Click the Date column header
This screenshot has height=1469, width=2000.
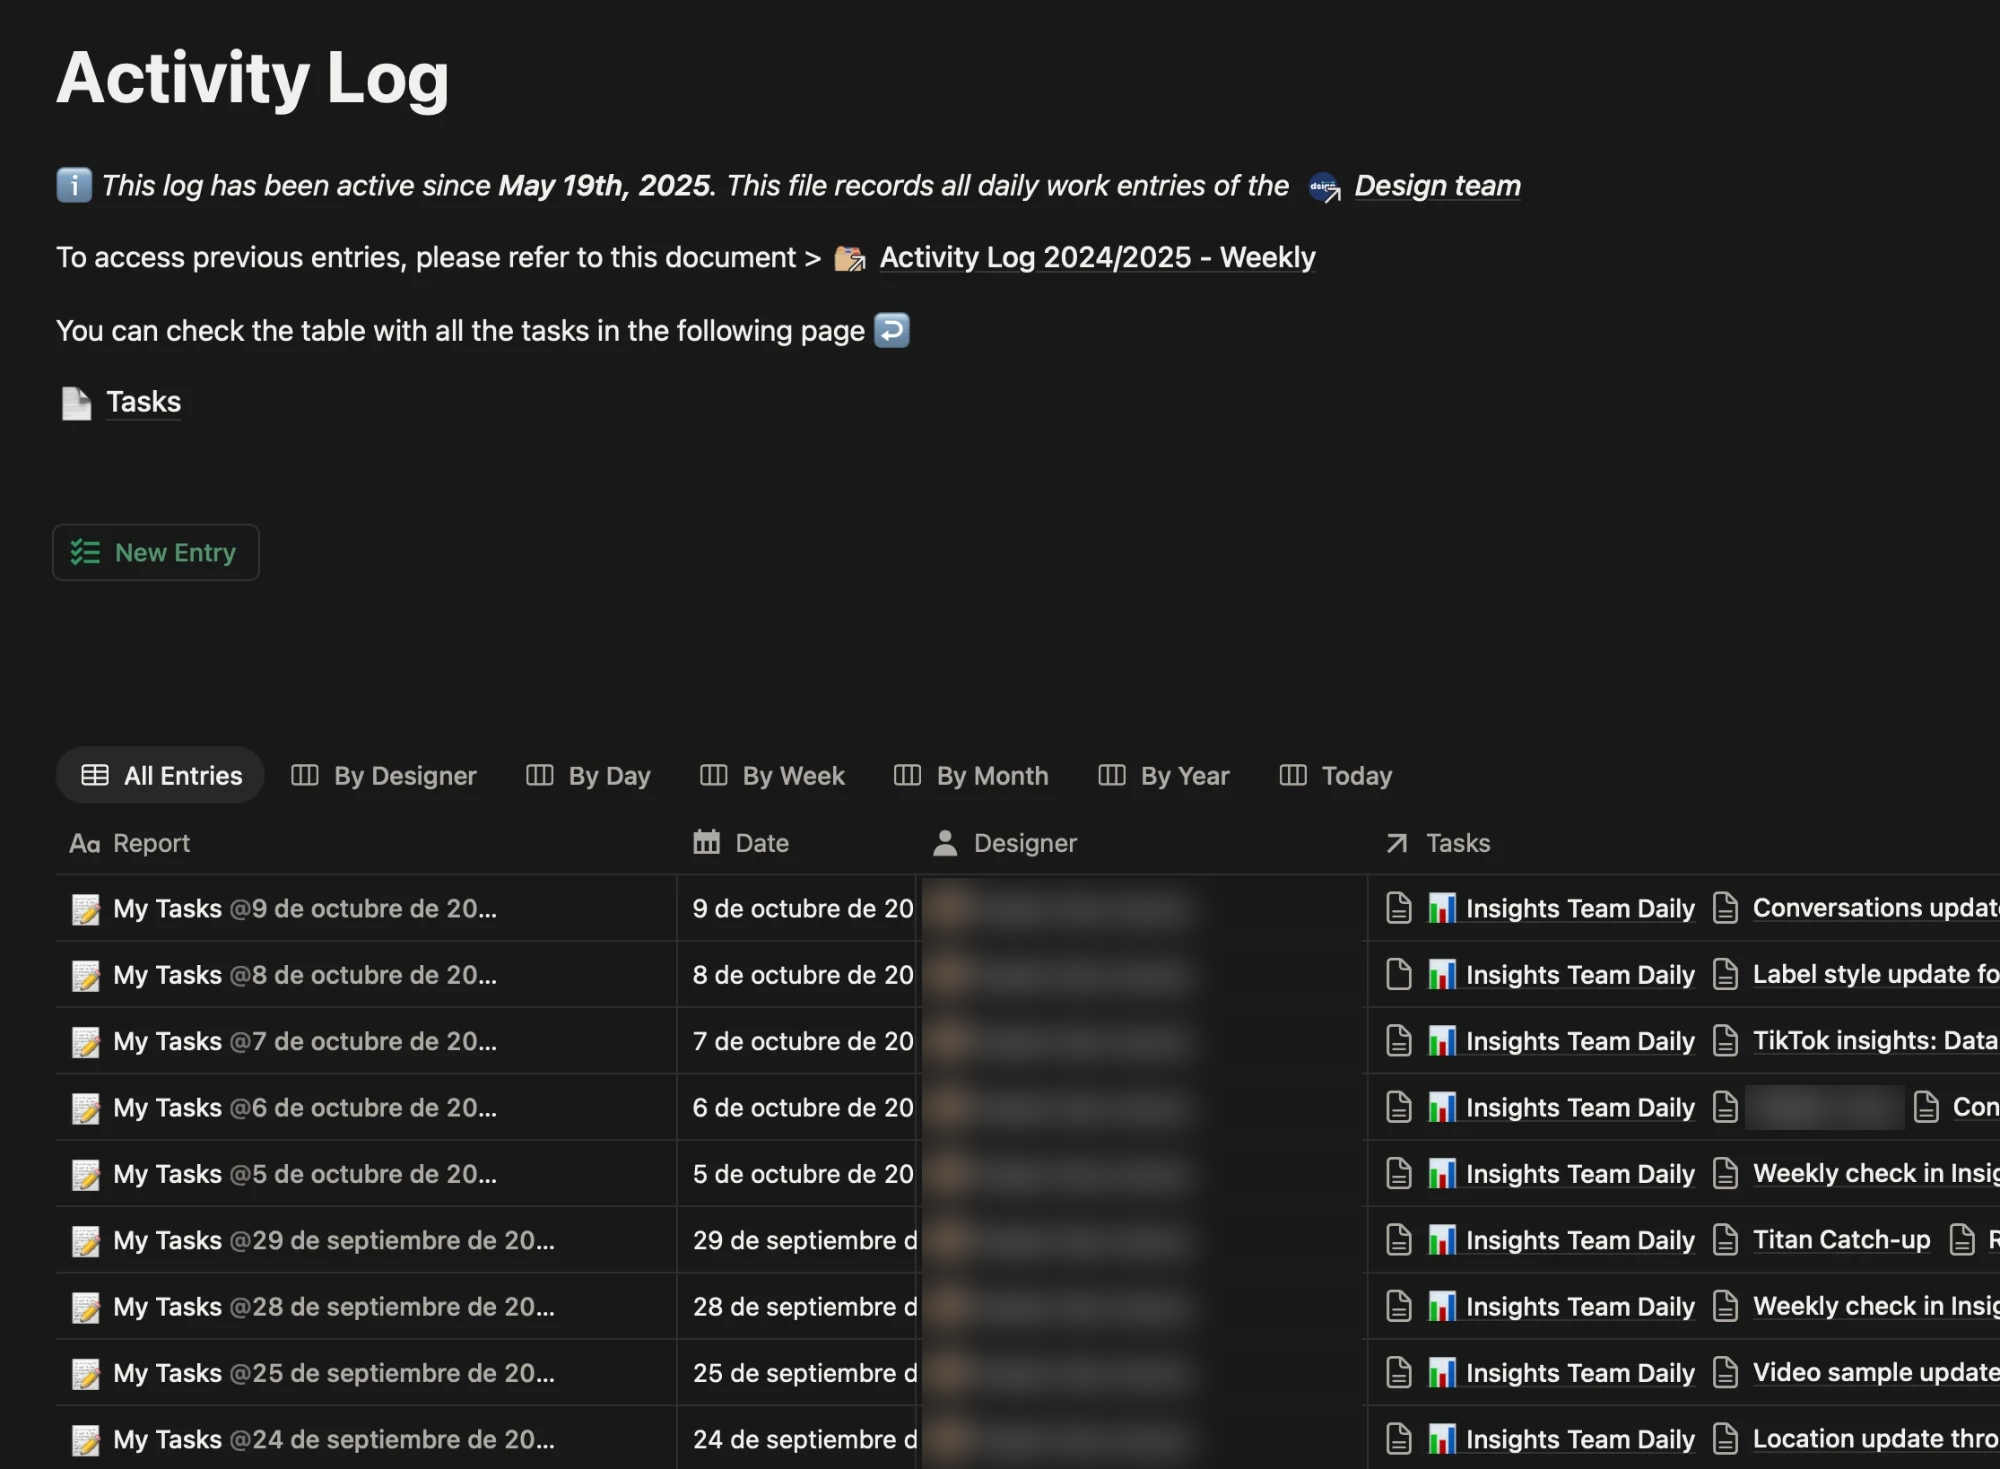coord(741,843)
